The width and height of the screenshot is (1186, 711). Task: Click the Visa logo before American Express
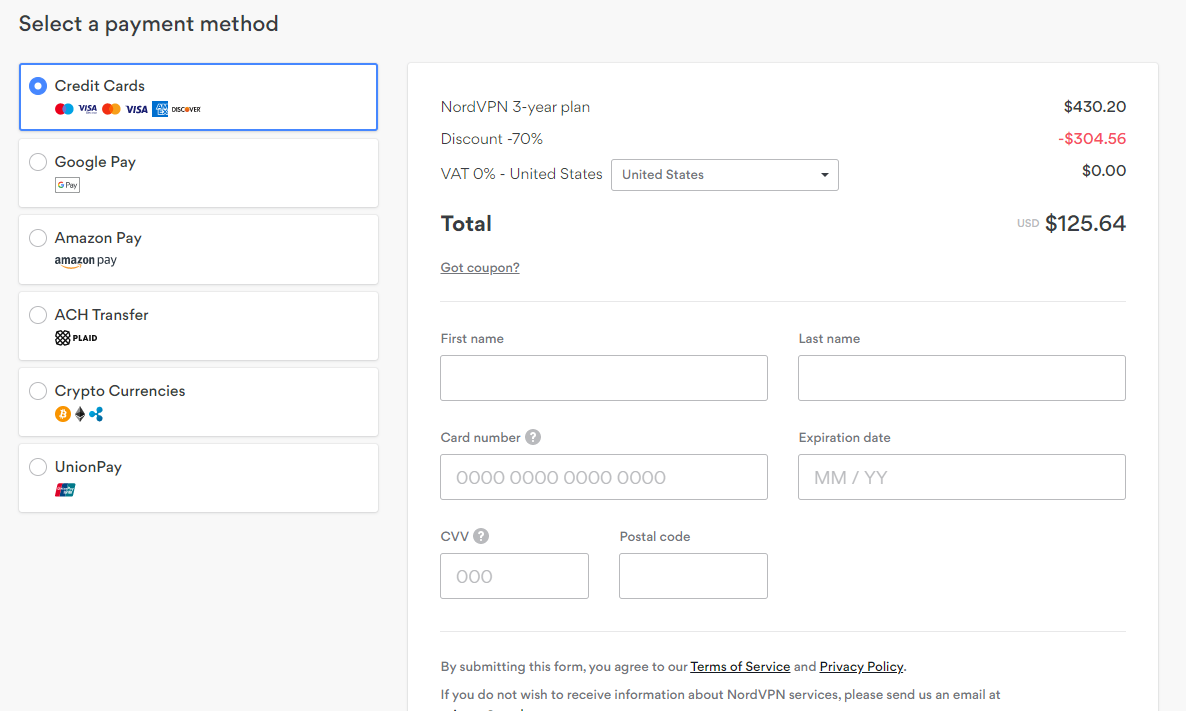click(136, 109)
